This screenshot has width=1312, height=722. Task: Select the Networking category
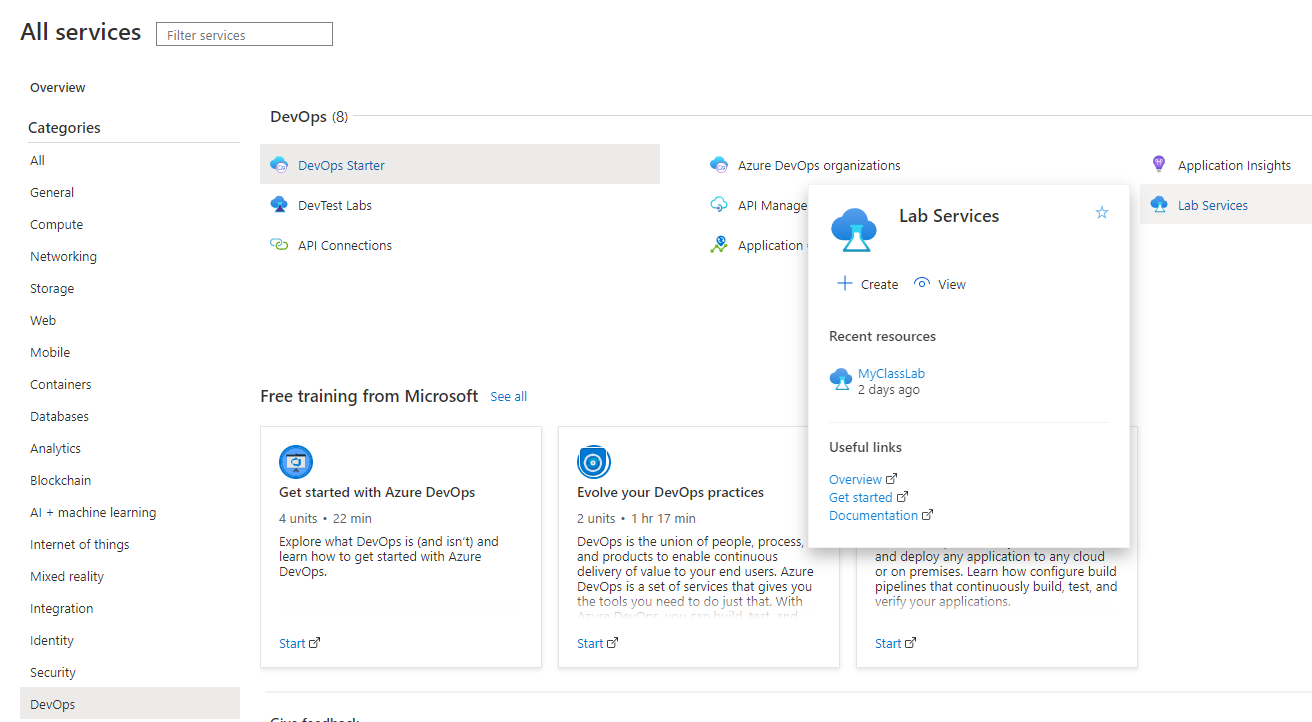63,256
